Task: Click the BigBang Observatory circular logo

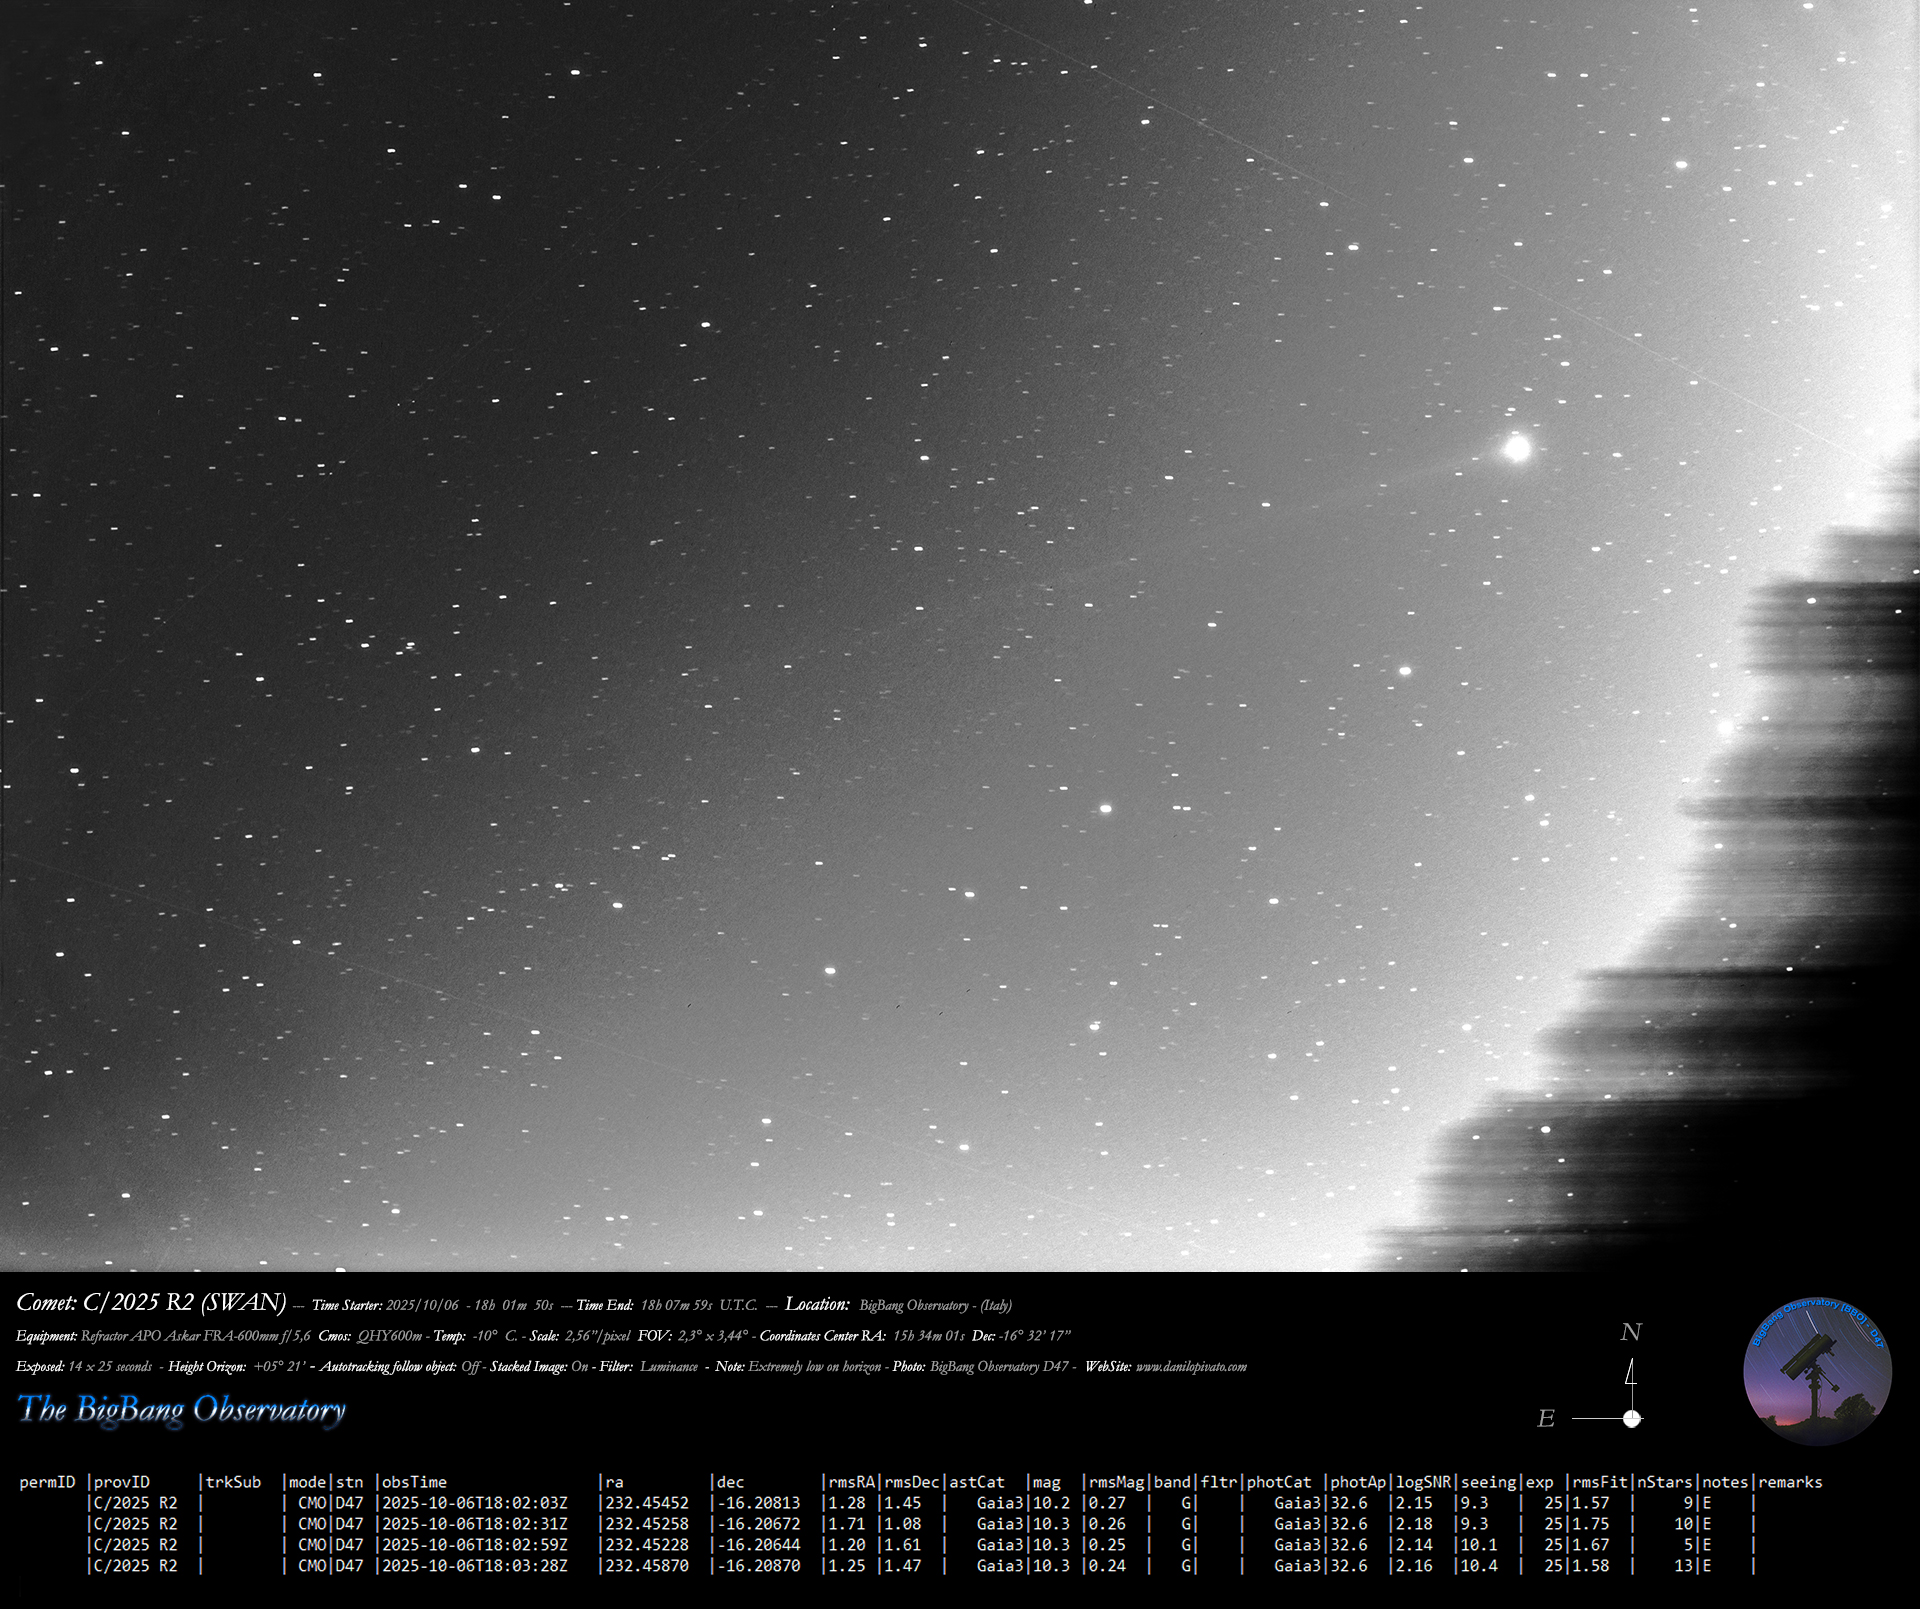Action: 1817,1370
